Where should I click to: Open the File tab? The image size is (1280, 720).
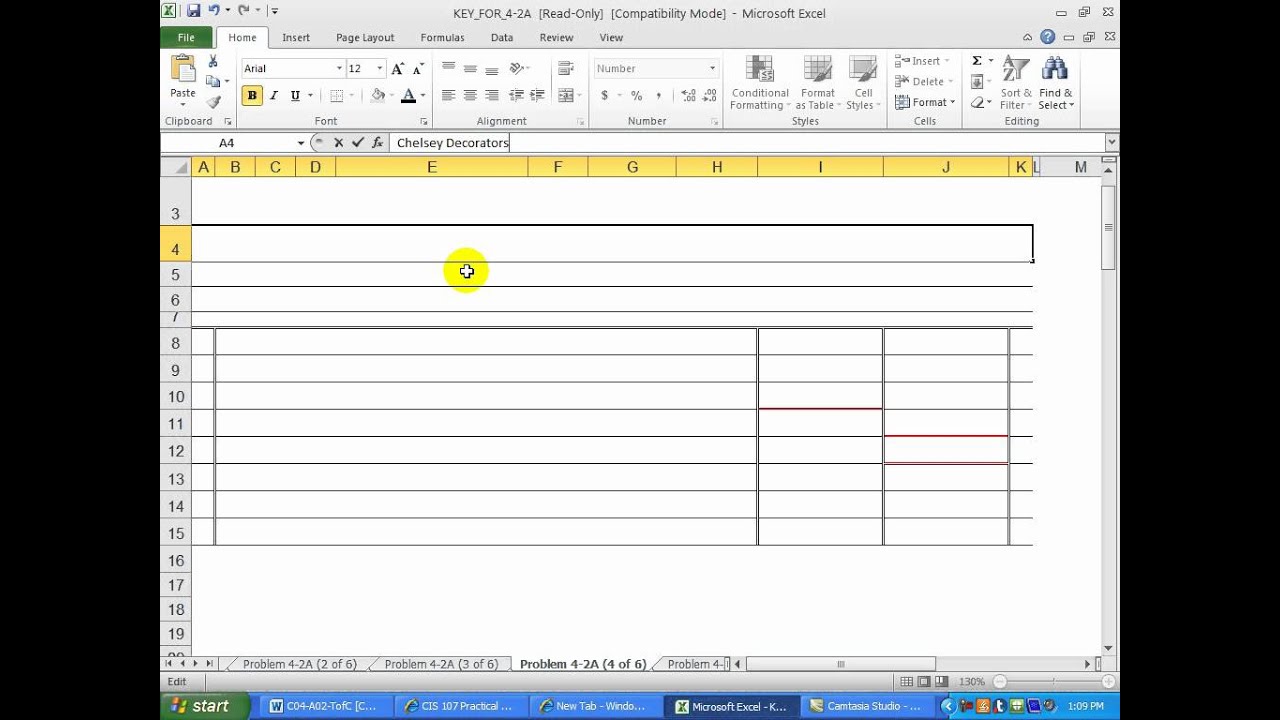(x=186, y=37)
